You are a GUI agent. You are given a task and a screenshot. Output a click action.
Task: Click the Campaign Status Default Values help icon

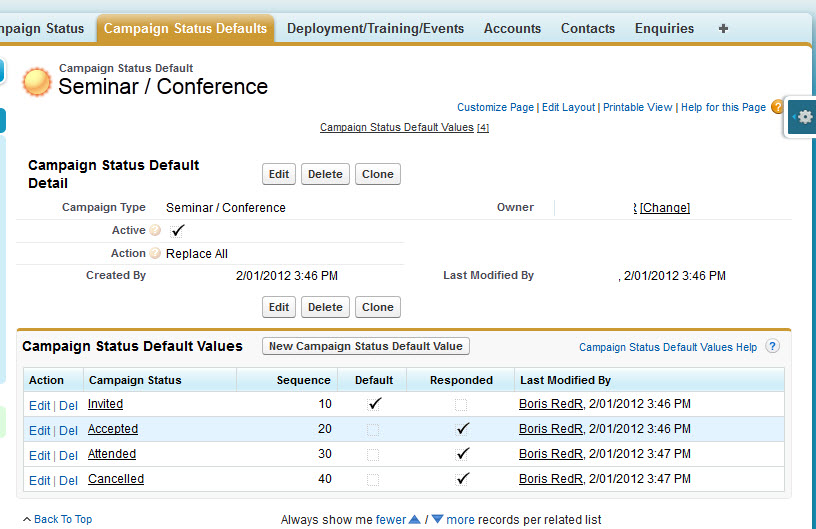[772, 346]
